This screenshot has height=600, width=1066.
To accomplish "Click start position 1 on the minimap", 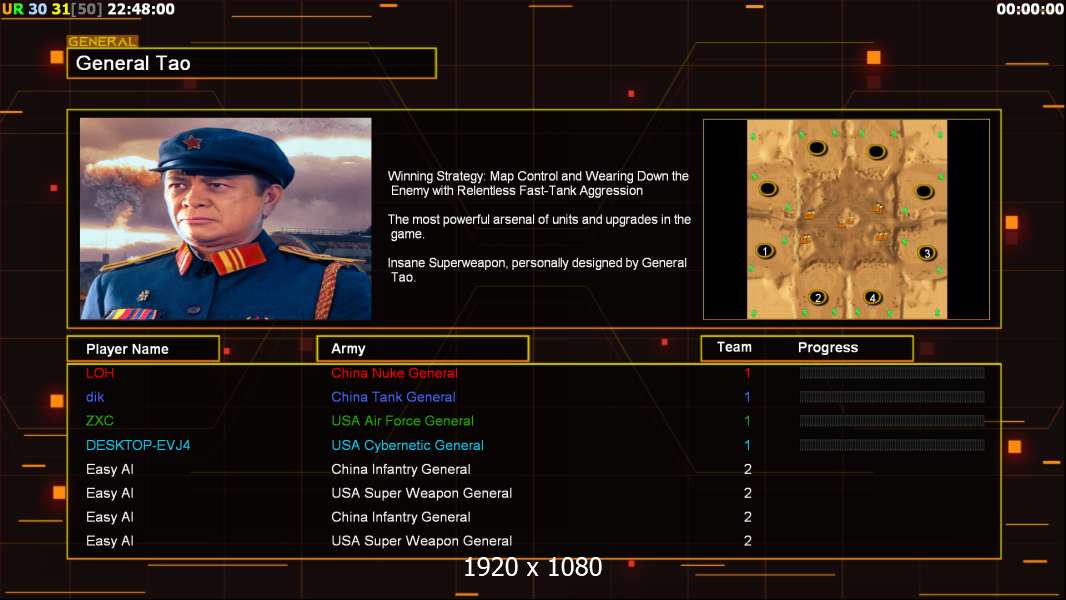I will click(x=765, y=251).
